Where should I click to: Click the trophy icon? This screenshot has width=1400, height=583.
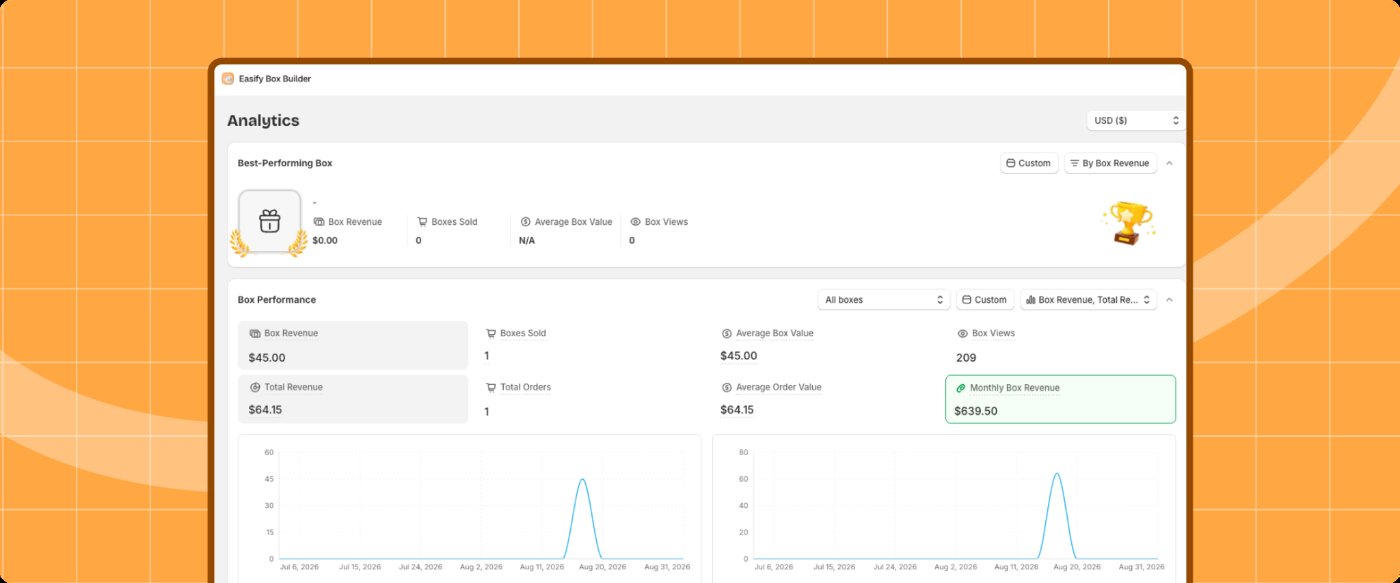pyautogui.click(x=1128, y=222)
